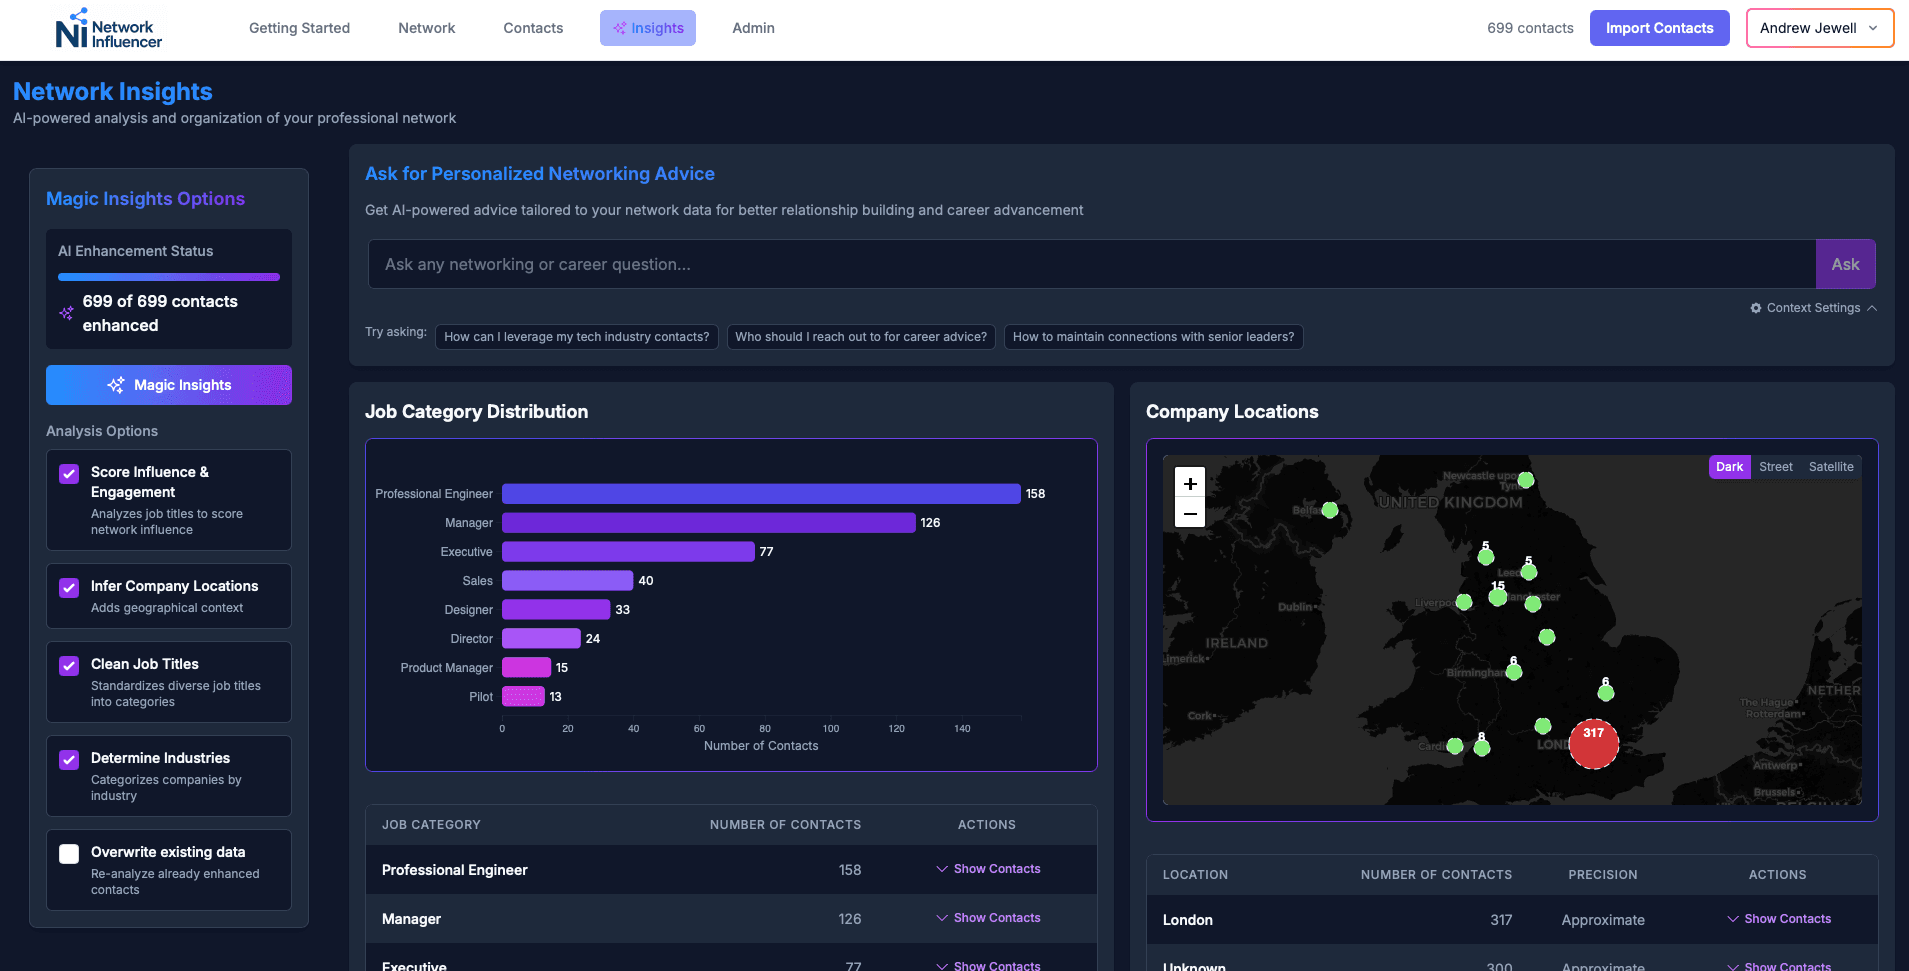Screen dimensions: 1909x971
Task: Expand Show Contacts for Professional Engineer
Action: (x=988, y=869)
